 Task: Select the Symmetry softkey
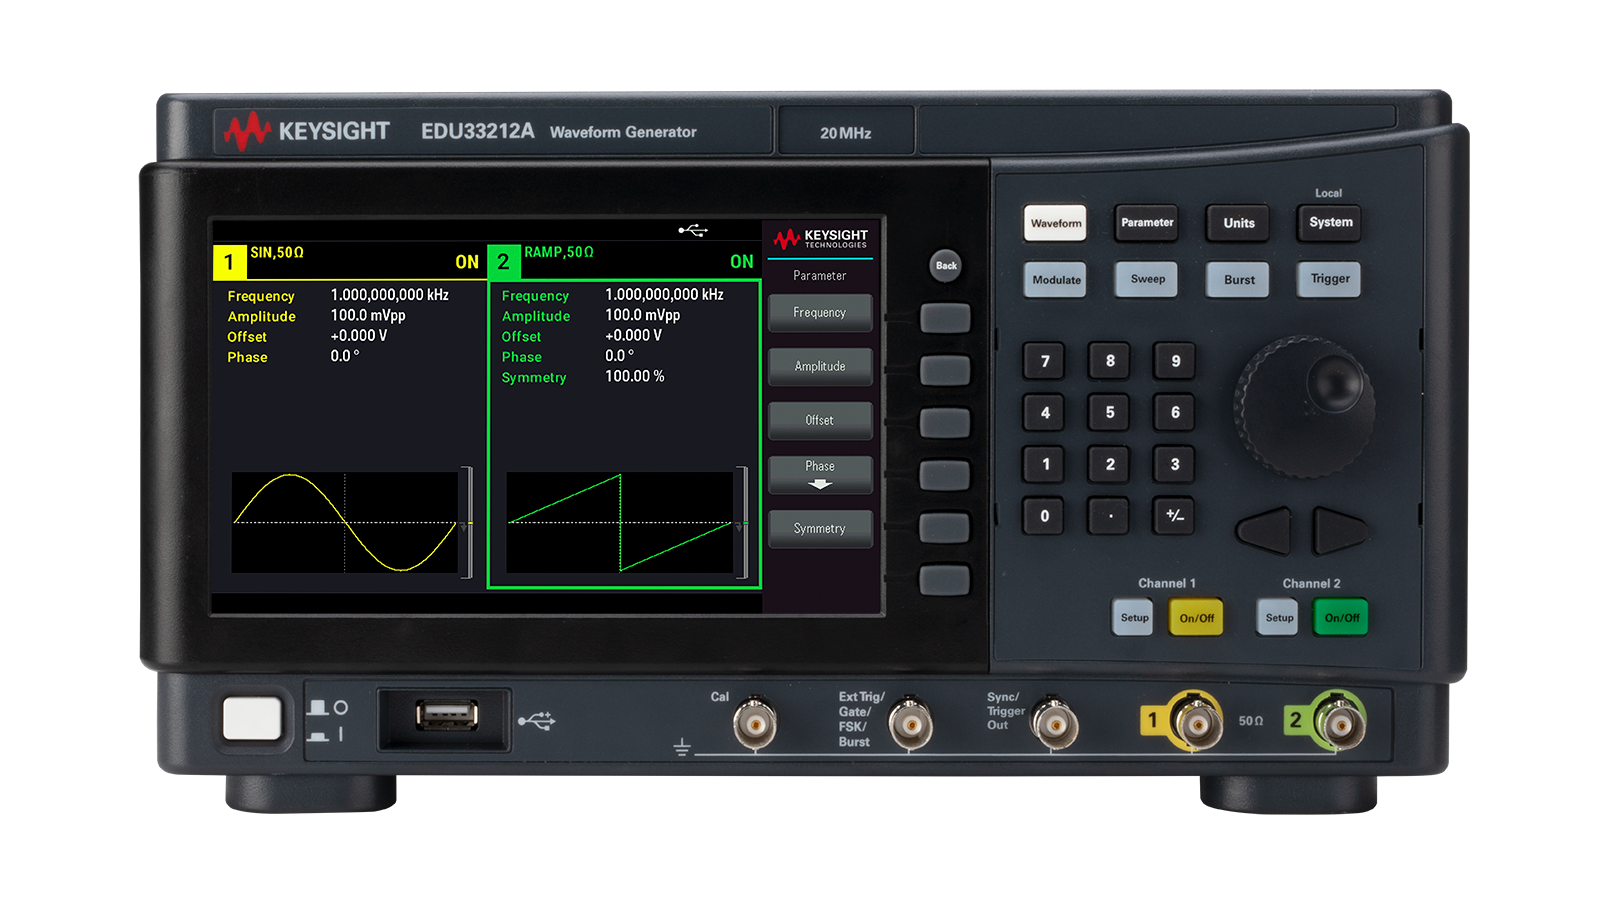click(820, 528)
